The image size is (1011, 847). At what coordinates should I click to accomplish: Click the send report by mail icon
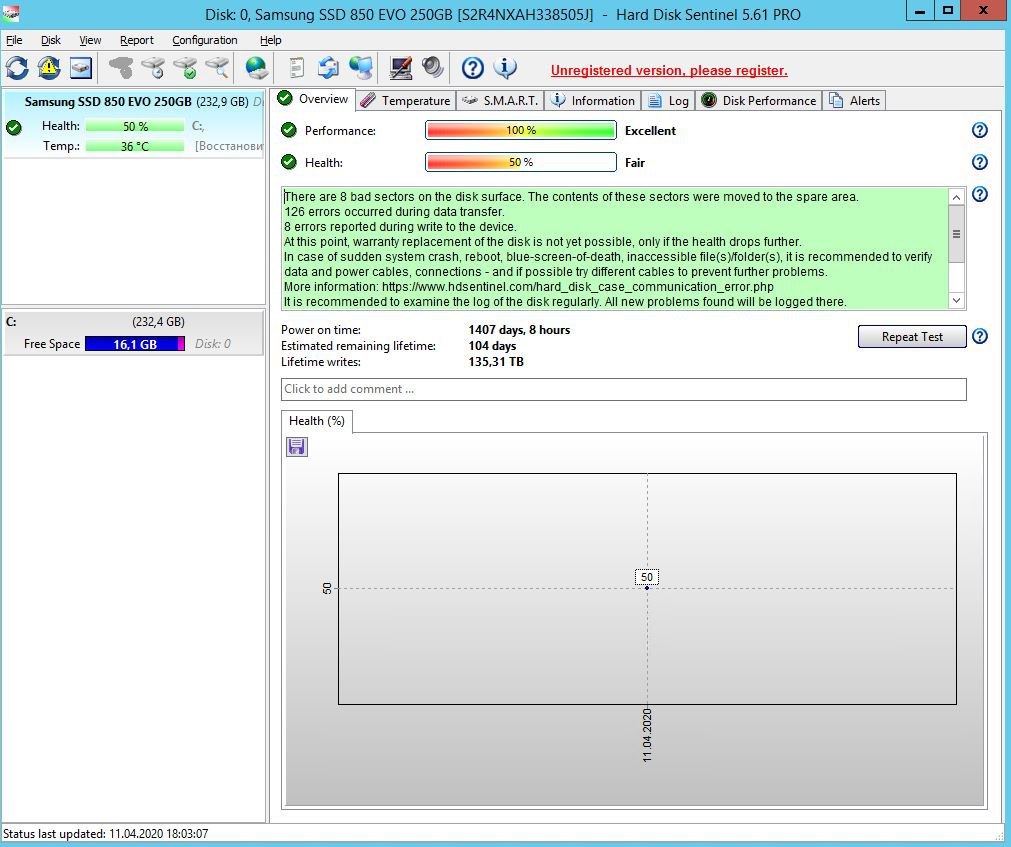click(328, 68)
